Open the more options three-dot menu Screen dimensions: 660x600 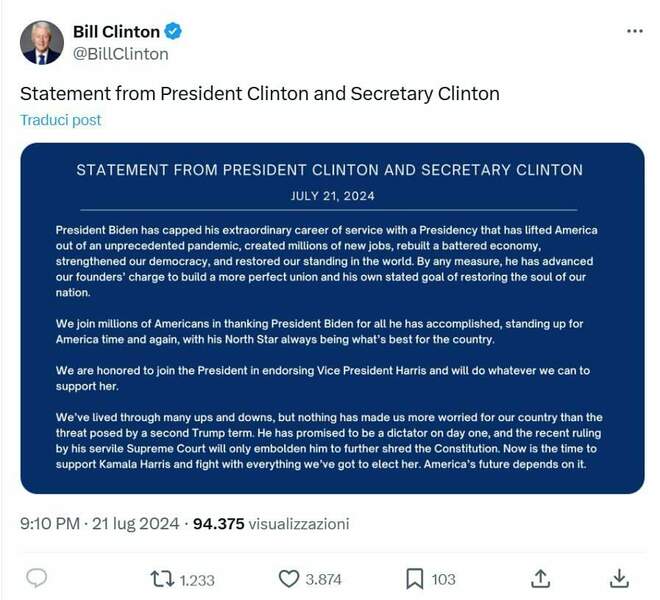click(634, 31)
